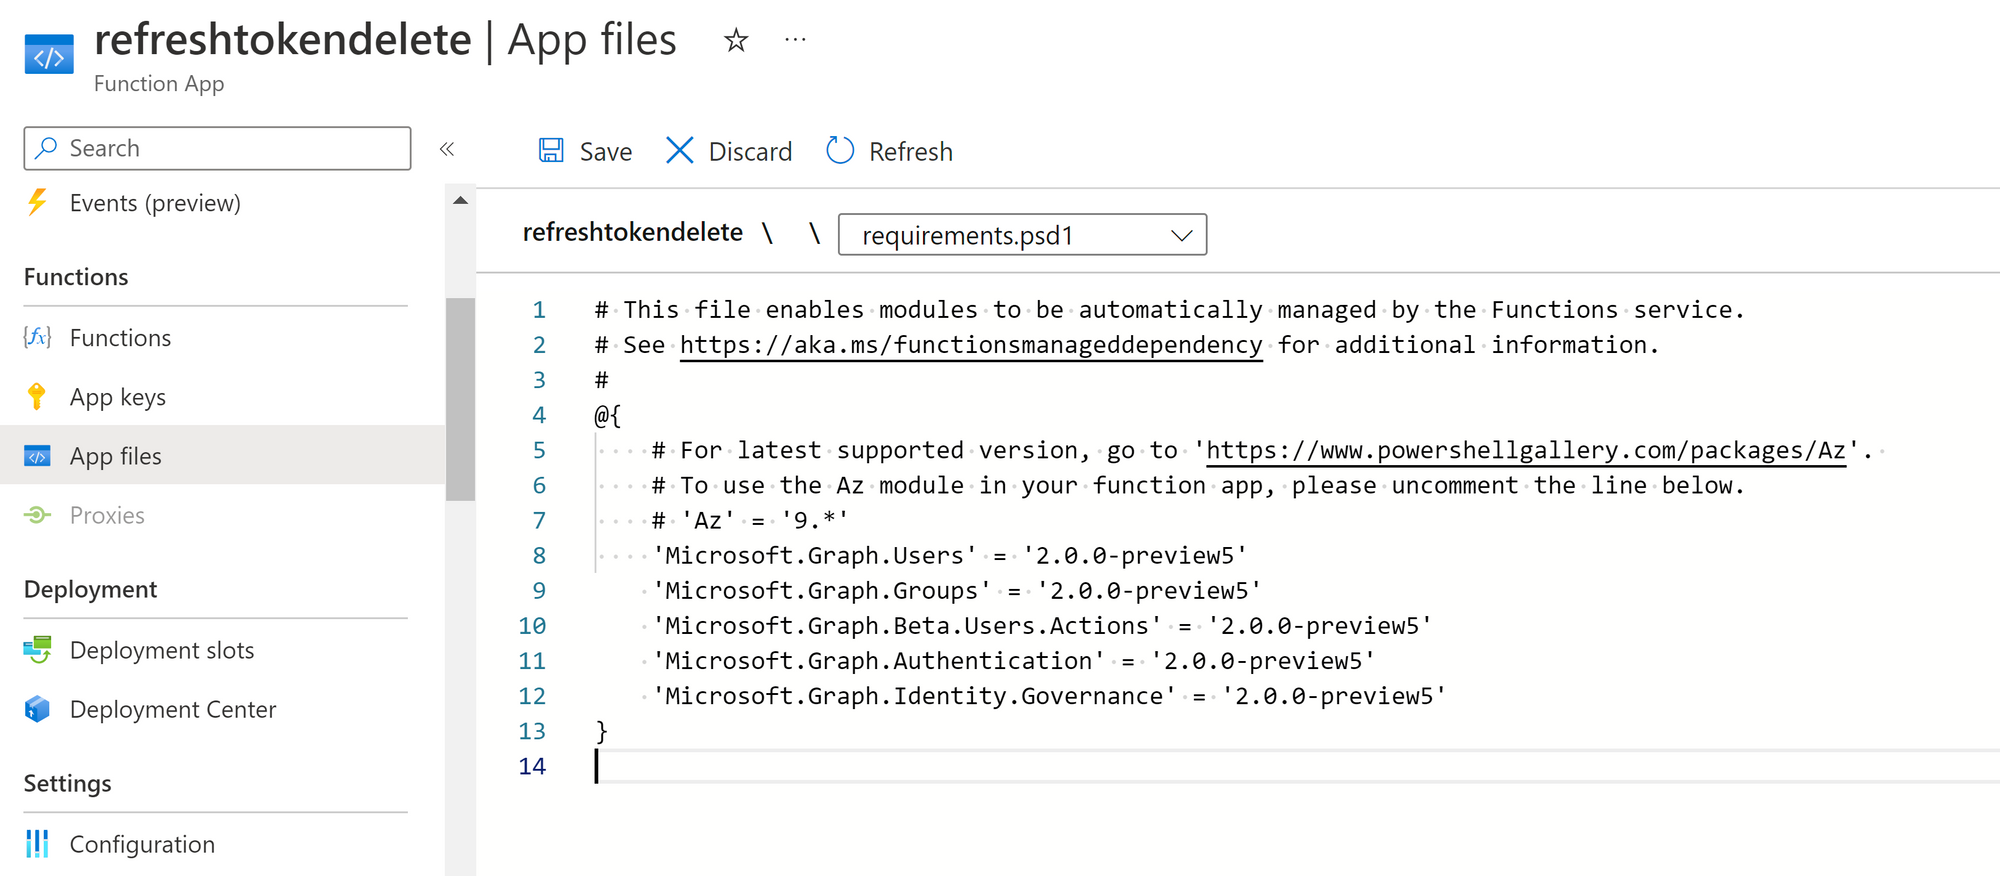Image resolution: width=2000 pixels, height=876 pixels.
Task: Click the Deployment Center cube icon
Action: (x=37, y=709)
